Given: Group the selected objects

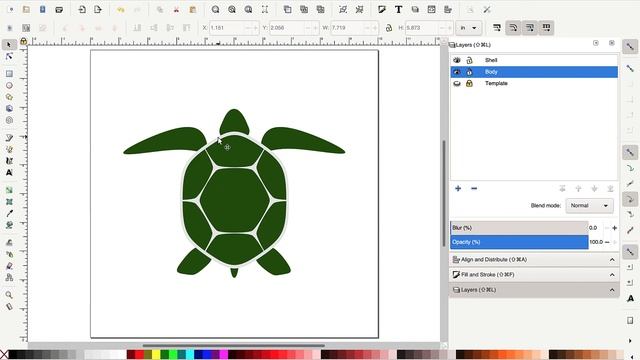Looking at the screenshot, I should pos(343,9).
